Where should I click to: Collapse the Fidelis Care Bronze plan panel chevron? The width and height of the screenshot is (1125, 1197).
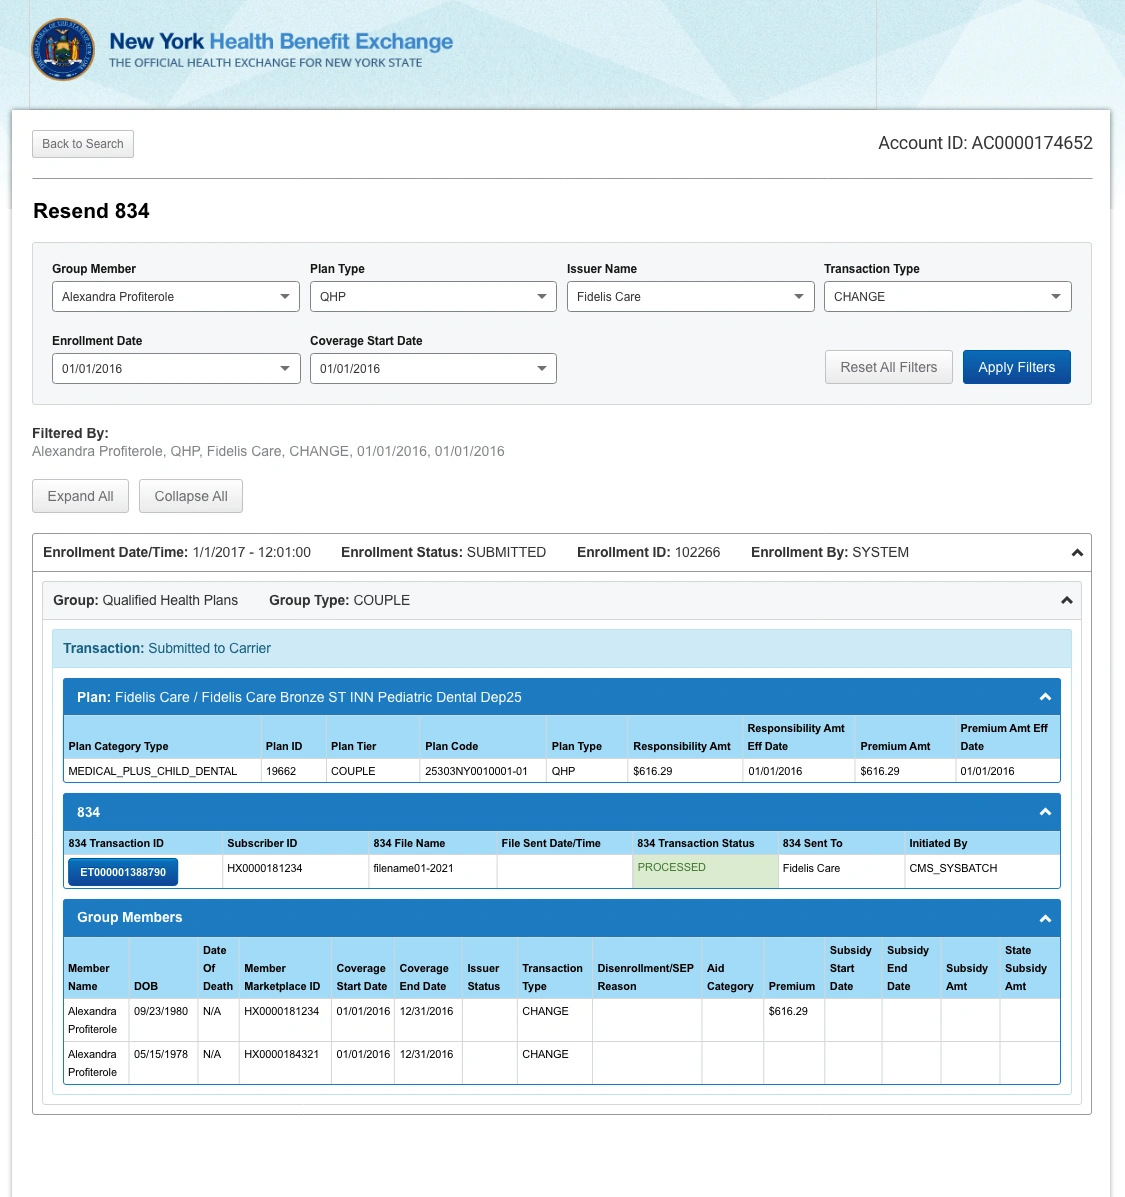click(x=1045, y=696)
